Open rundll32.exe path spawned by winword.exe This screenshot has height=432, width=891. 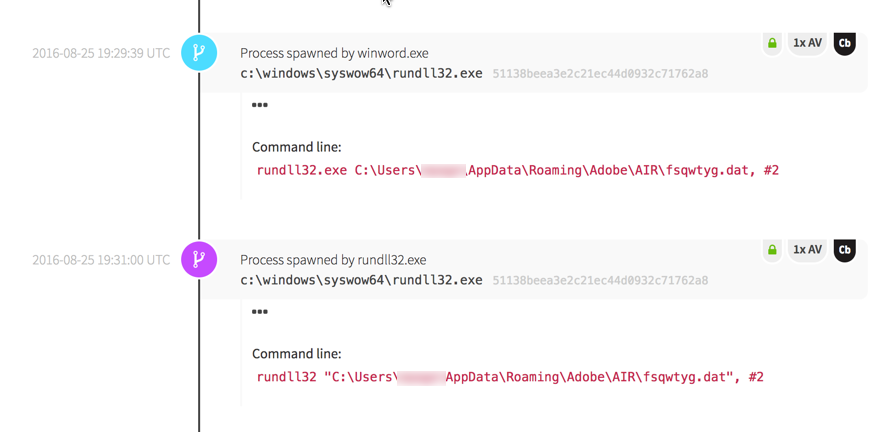click(x=361, y=74)
